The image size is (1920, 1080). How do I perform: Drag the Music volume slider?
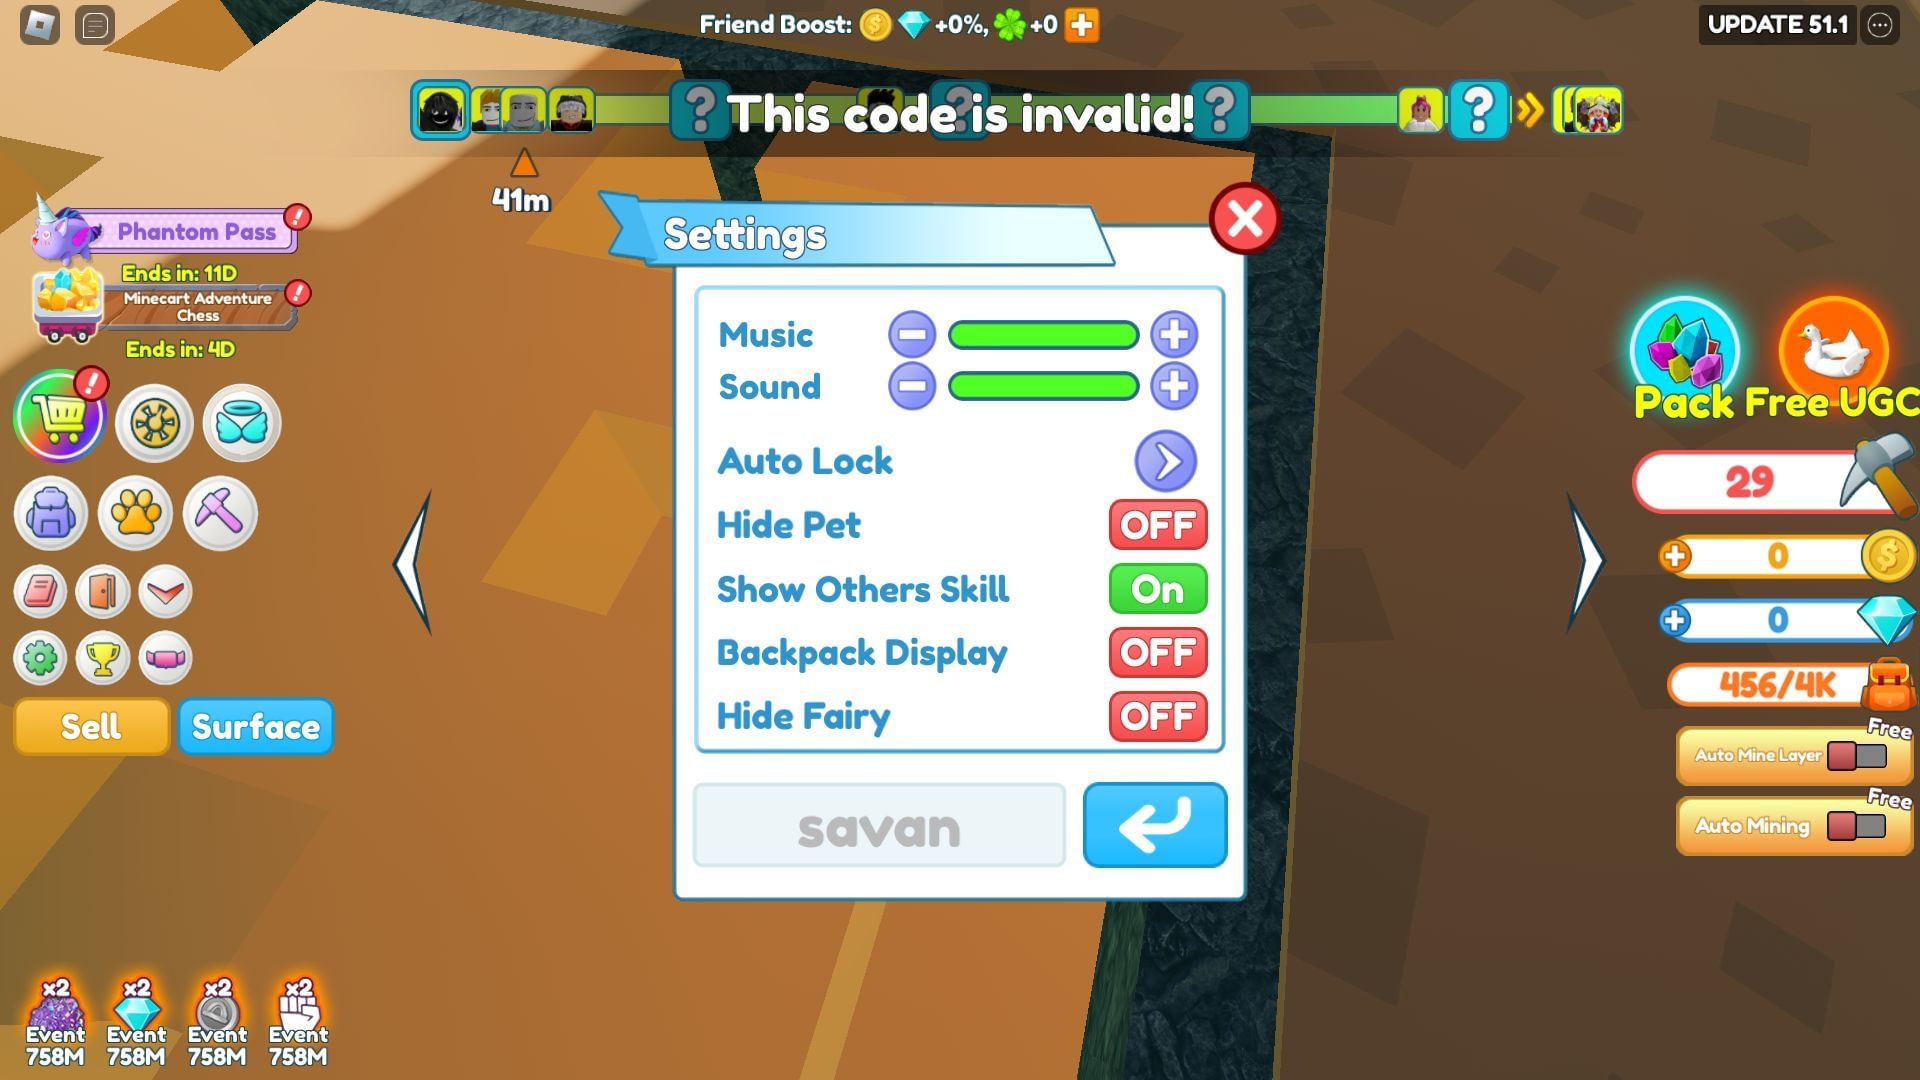pos(1040,334)
